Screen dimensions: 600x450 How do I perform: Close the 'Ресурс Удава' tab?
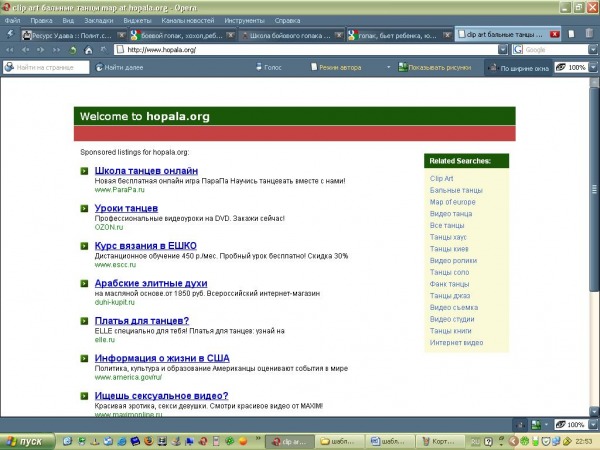[x=120, y=34]
